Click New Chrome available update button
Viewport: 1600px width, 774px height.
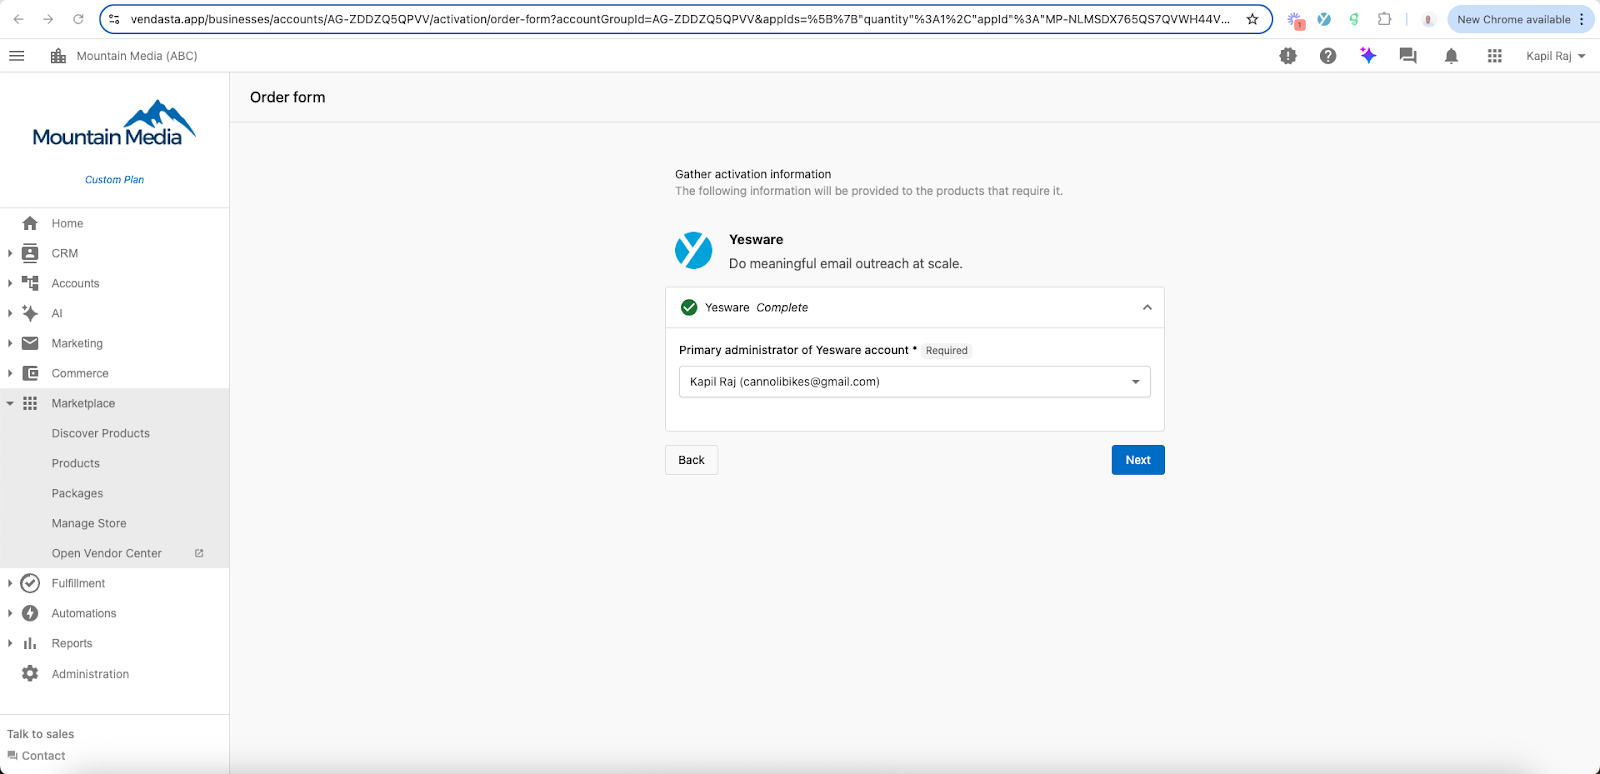1514,19
